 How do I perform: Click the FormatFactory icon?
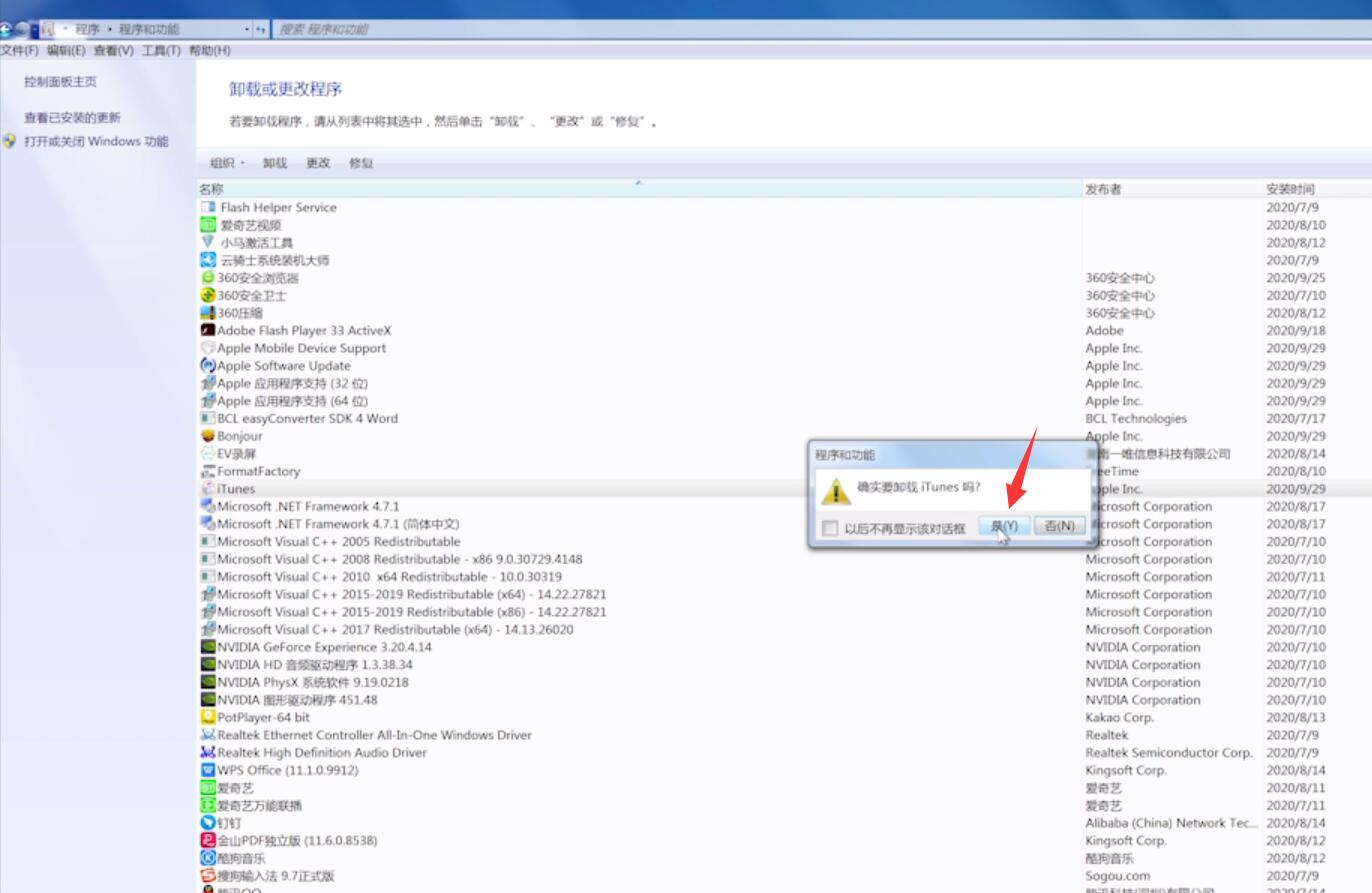pos(208,471)
